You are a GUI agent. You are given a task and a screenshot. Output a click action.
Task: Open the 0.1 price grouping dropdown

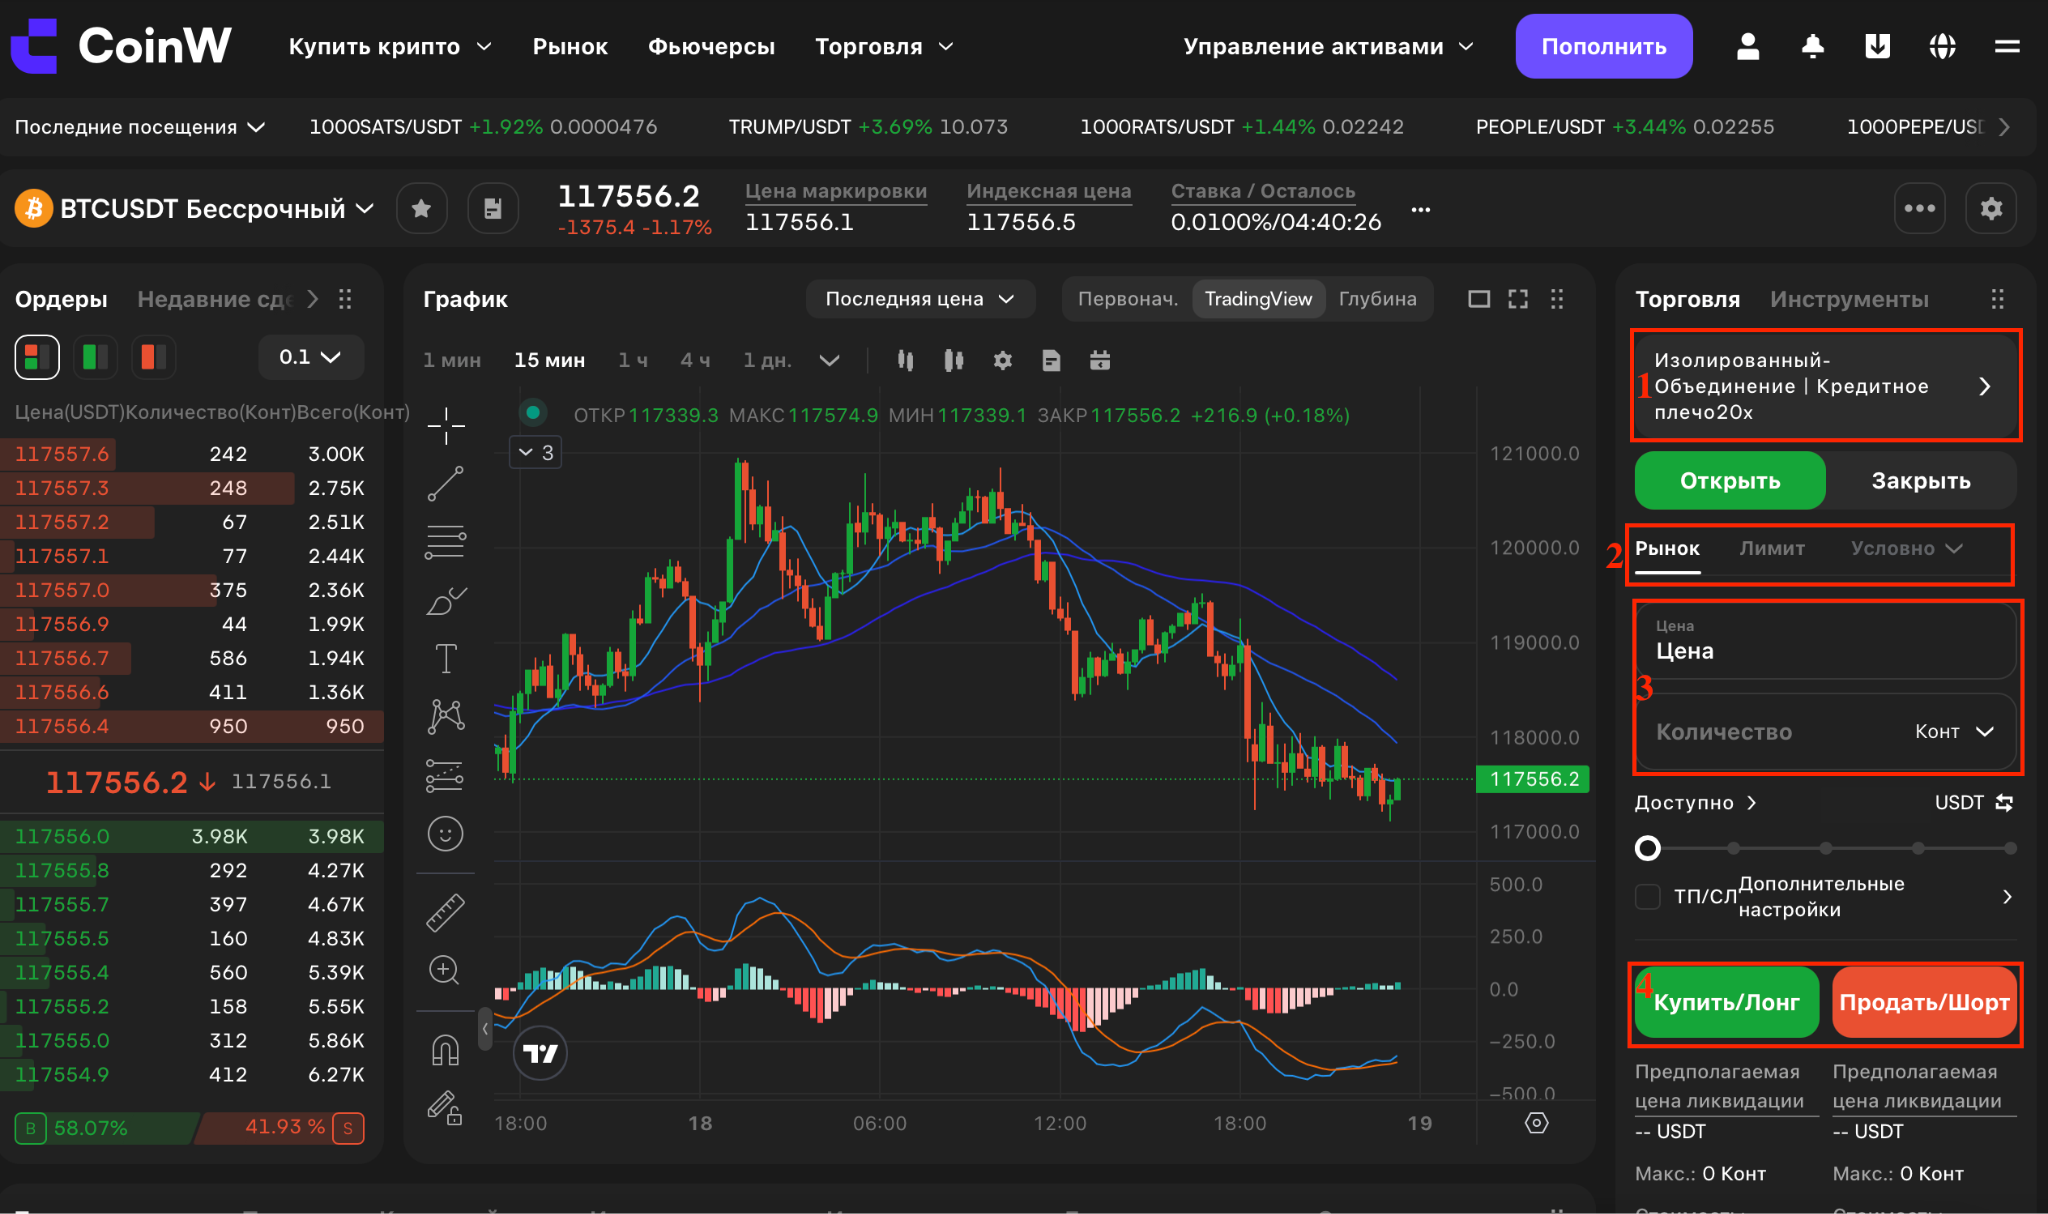[310, 357]
